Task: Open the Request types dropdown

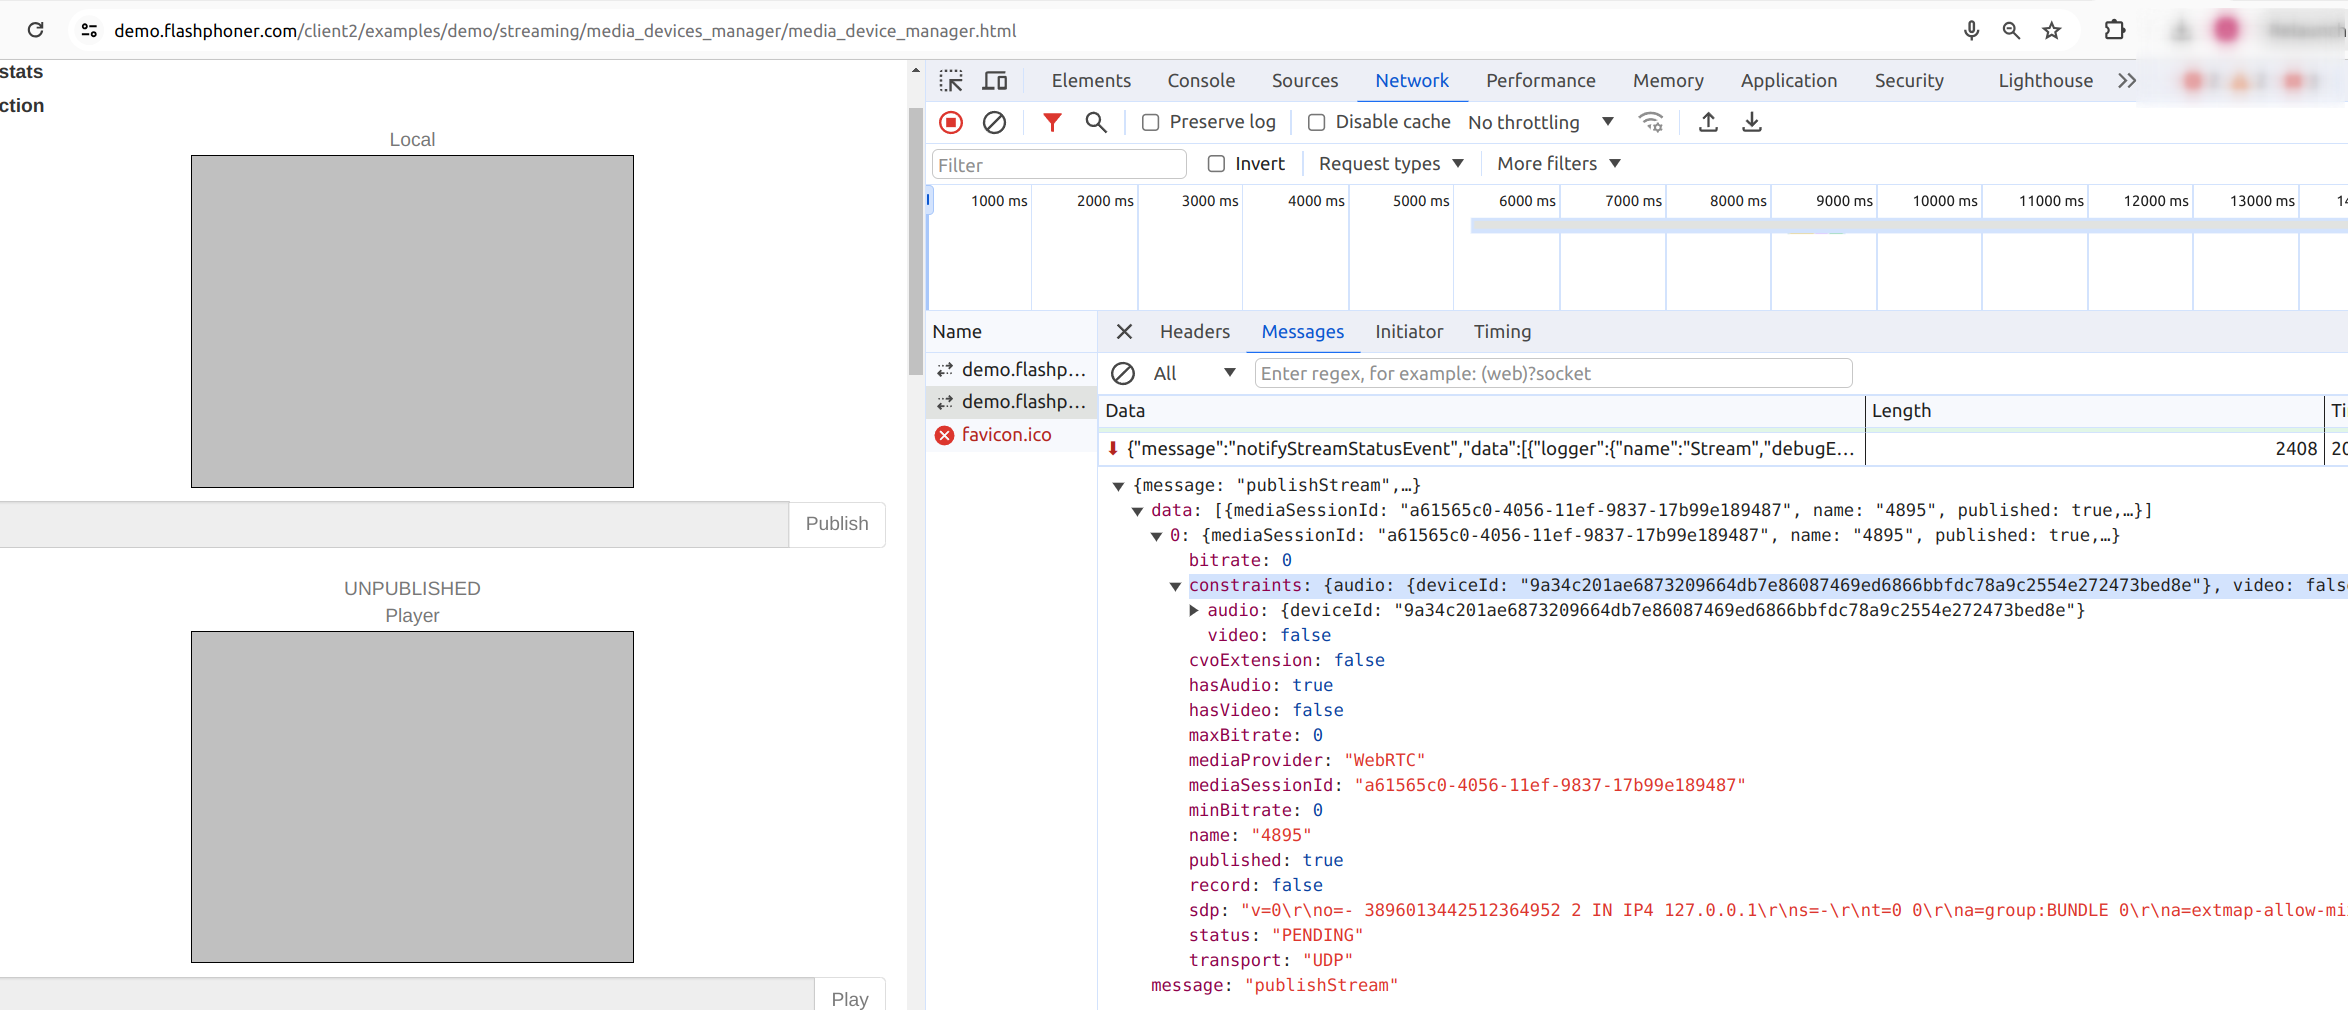Action: (x=1391, y=164)
